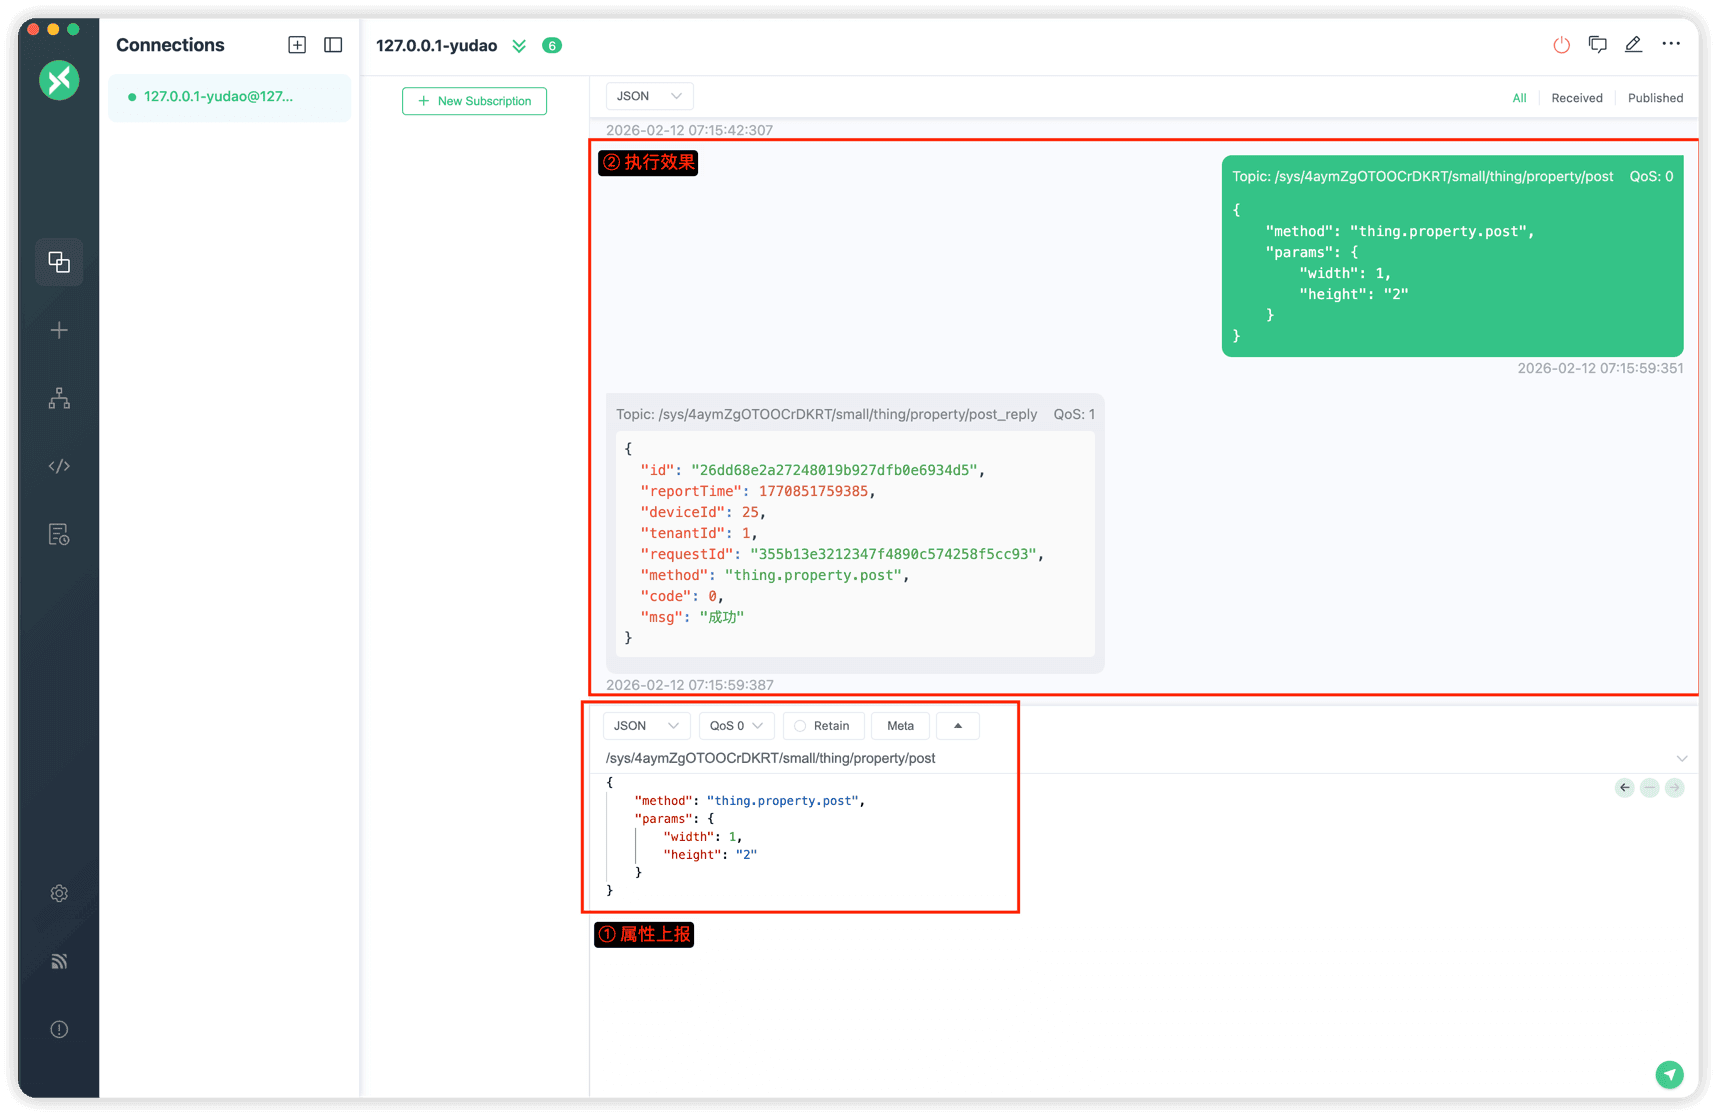Open settings gear in left sidebar
The width and height of the screenshot is (1717, 1116).
click(59, 893)
